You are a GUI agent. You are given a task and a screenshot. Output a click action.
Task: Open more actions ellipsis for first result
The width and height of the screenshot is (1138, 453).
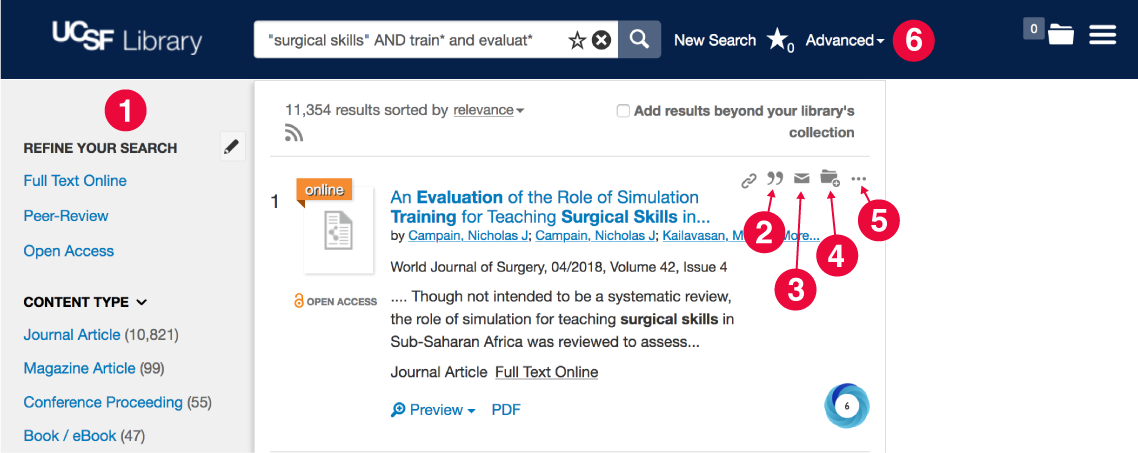859,179
